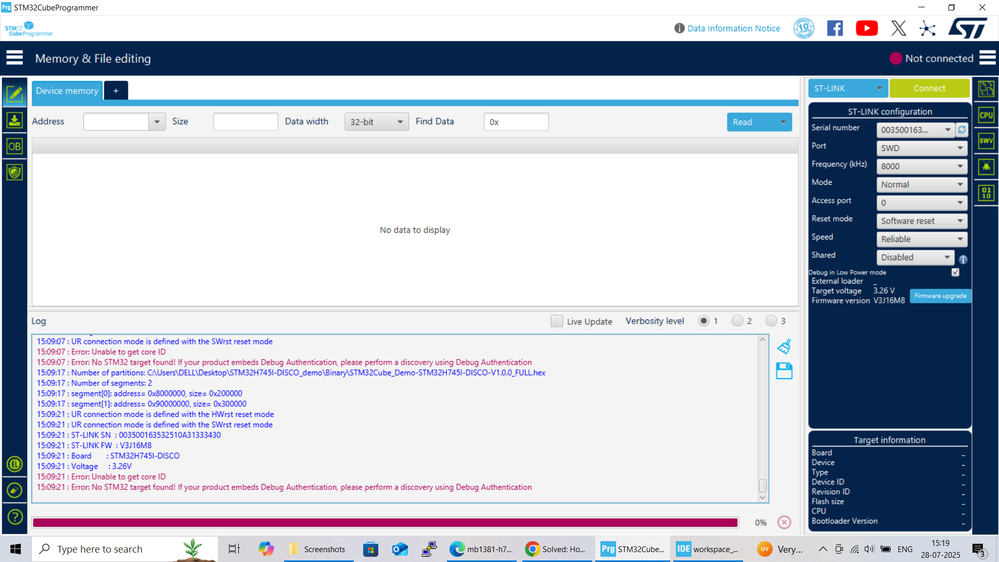The height and width of the screenshot is (562, 999).
Task: Open the circular sidebar icon above the log icon
Action: click(x=15, y=464)
